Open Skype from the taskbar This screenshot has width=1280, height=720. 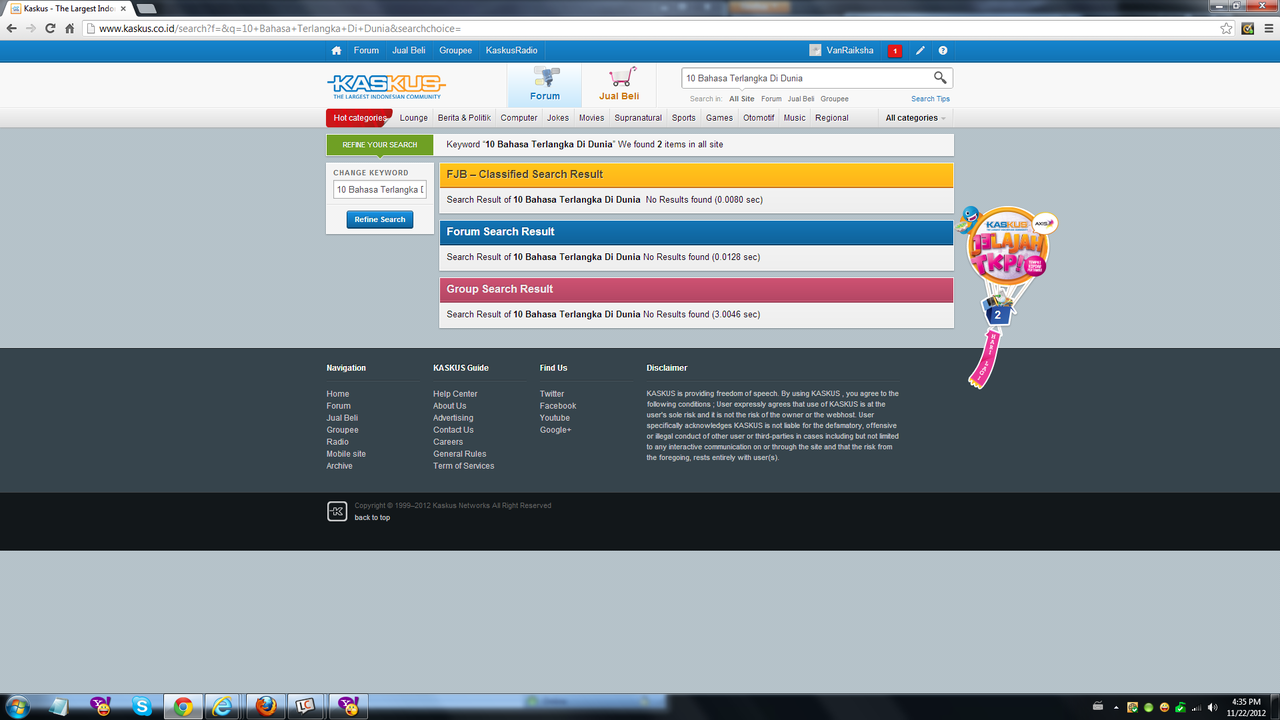pyautogui.click(x=142, y=707)
